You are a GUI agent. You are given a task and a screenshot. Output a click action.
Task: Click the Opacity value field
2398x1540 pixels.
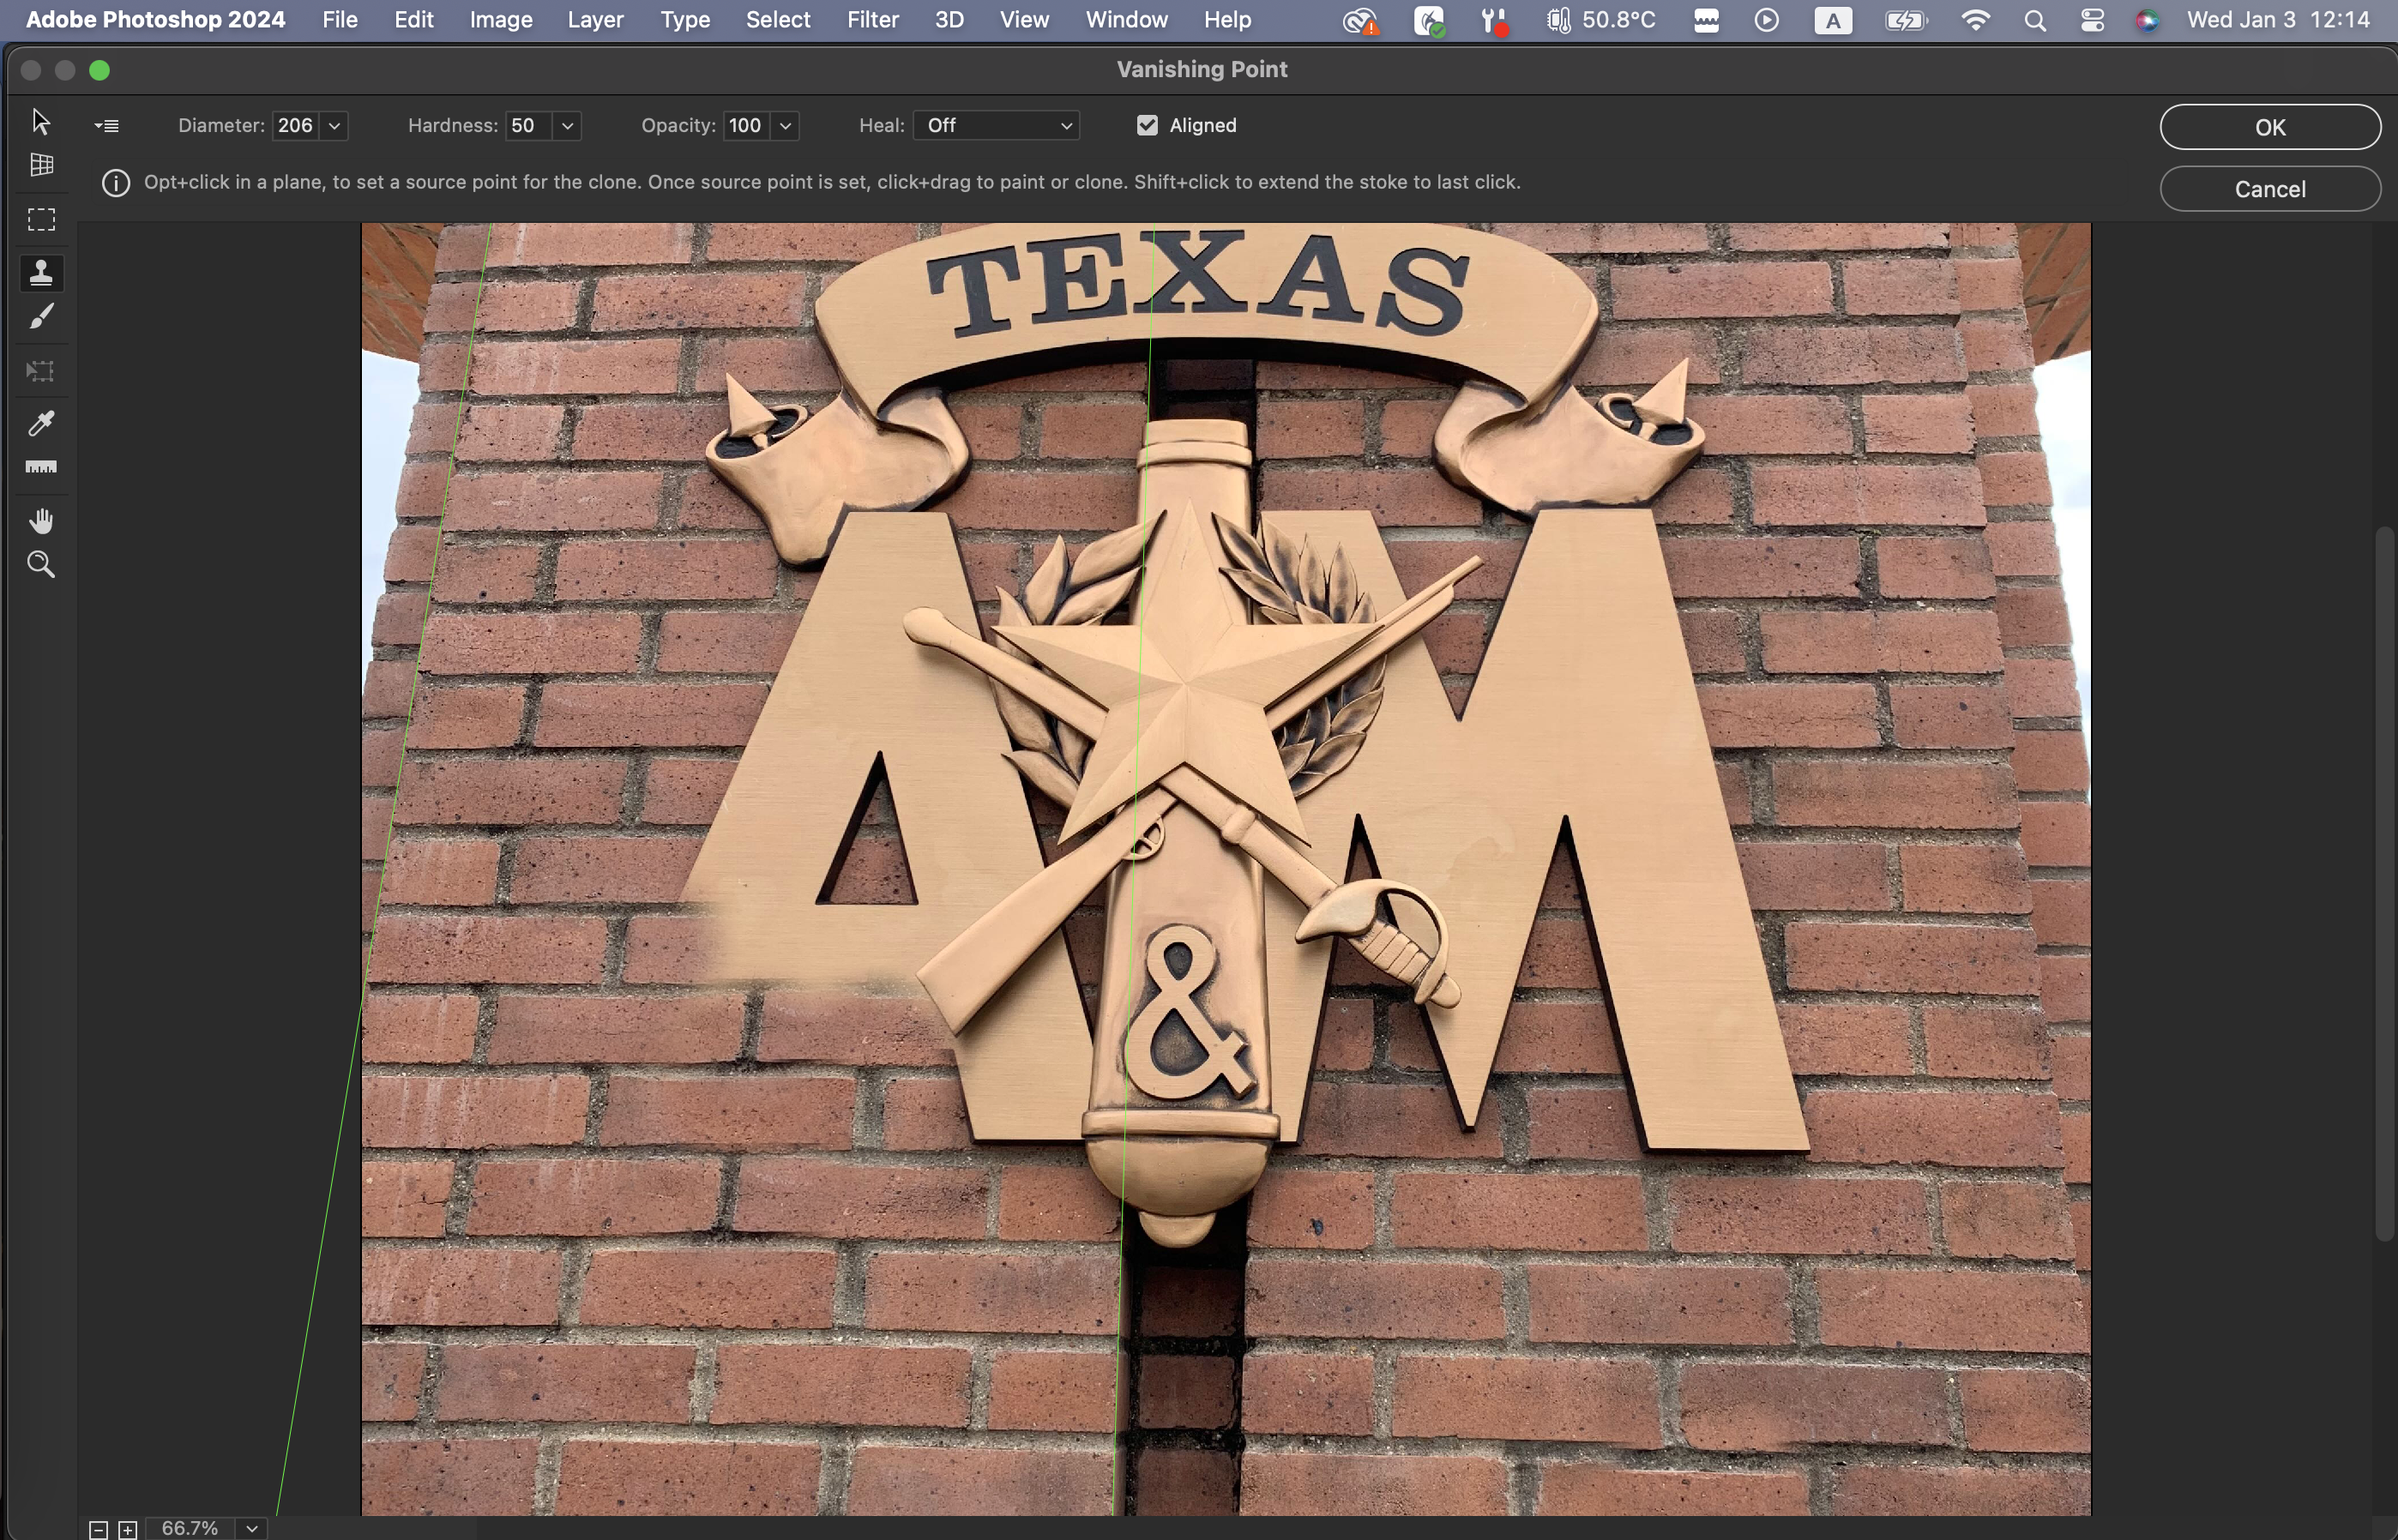[746, 125]
